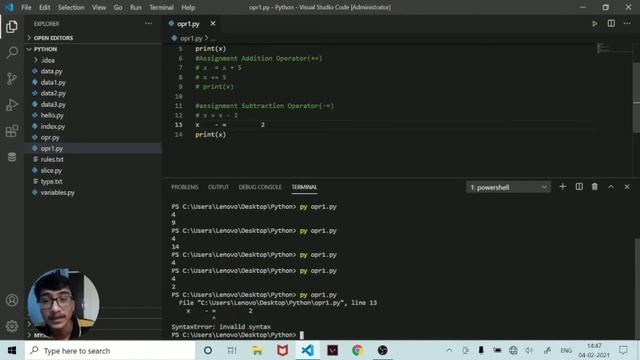The width and height of the screenshot is (640, 360).
Task: Split the editor right
Action: pos(611,24)
